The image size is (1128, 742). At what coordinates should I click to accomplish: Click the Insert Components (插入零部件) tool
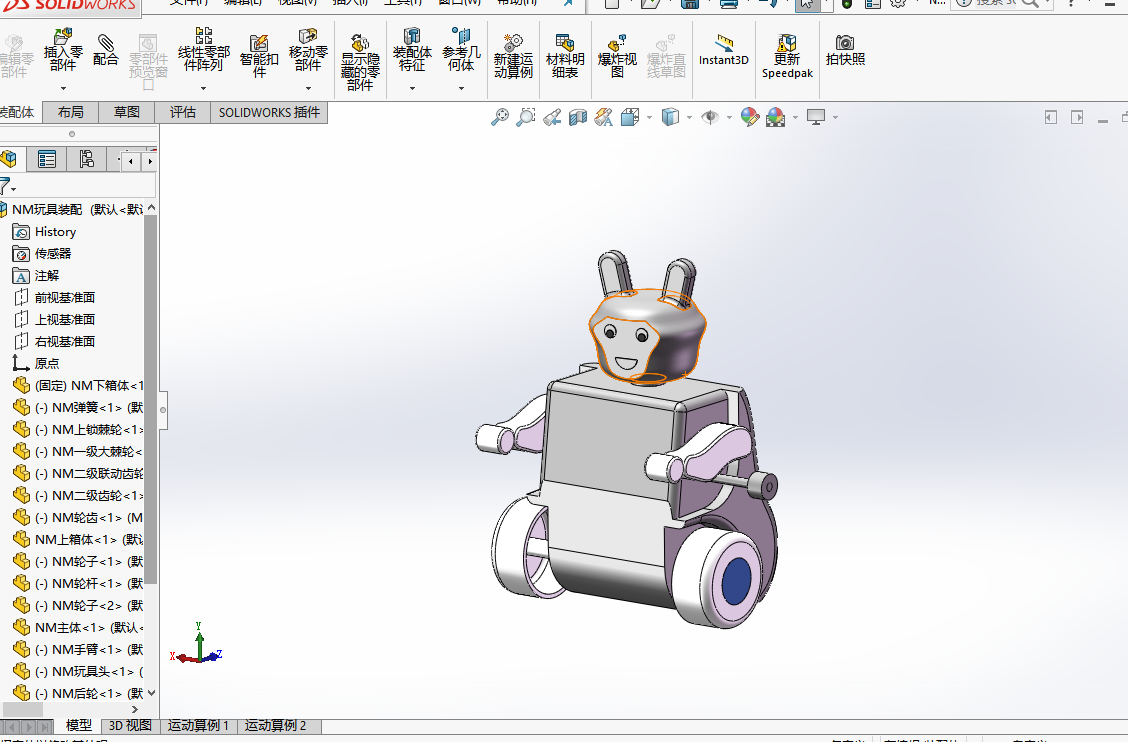(63, 50)
